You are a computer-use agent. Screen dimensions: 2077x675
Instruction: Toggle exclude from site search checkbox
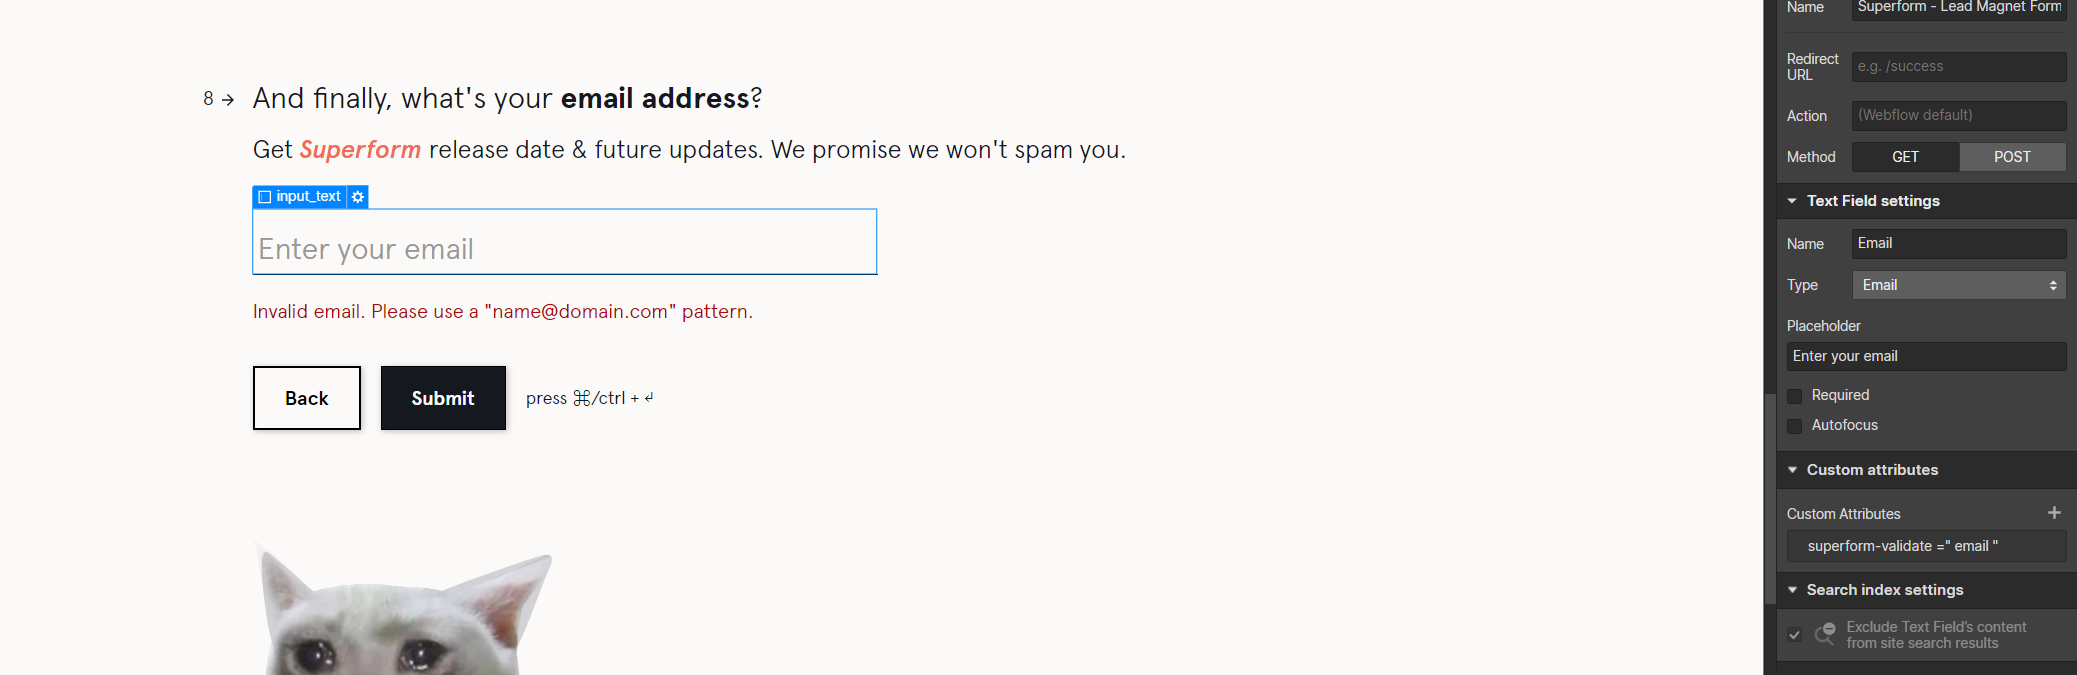(1795, 635)
